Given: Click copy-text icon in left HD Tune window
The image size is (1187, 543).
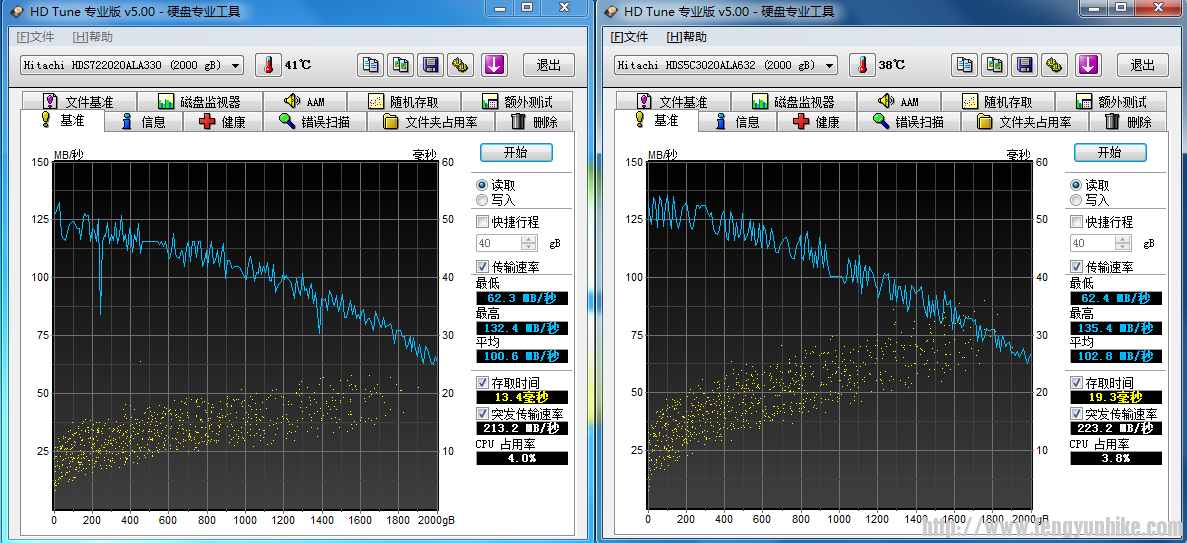Looking at the screenshot, I should [370, 65].
